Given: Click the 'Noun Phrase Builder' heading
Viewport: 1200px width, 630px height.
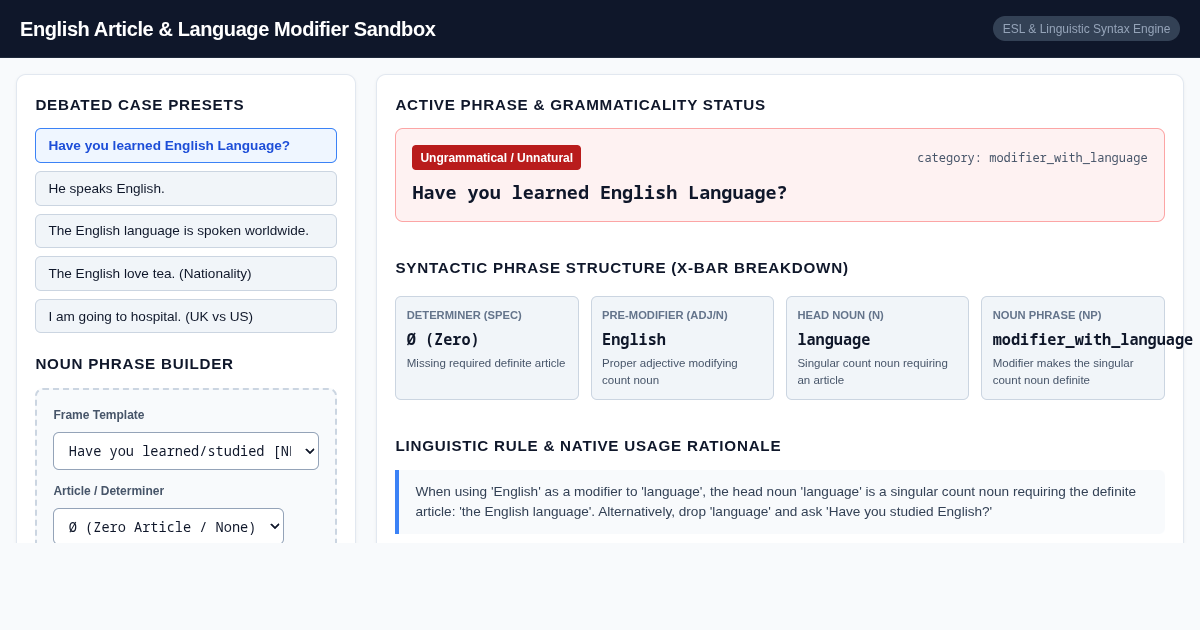Looking at the screenshot, I should pyautogui.click(x=134, y=364).
